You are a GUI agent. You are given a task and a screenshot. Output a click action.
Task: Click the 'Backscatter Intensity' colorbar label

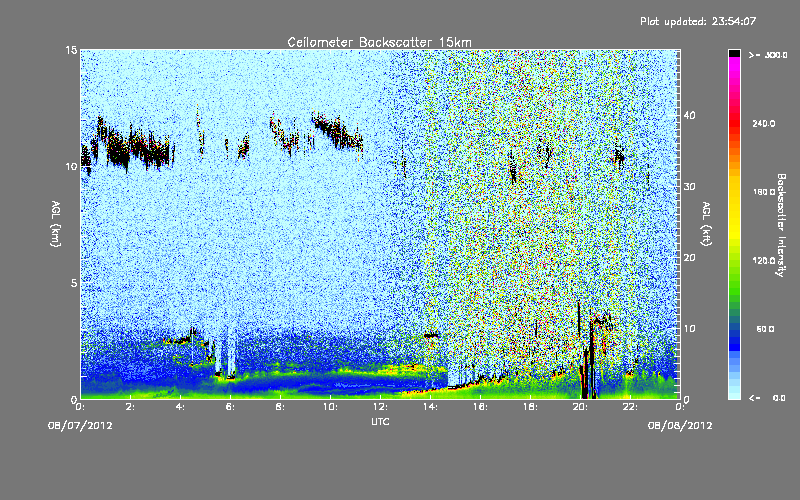point(780,225)
